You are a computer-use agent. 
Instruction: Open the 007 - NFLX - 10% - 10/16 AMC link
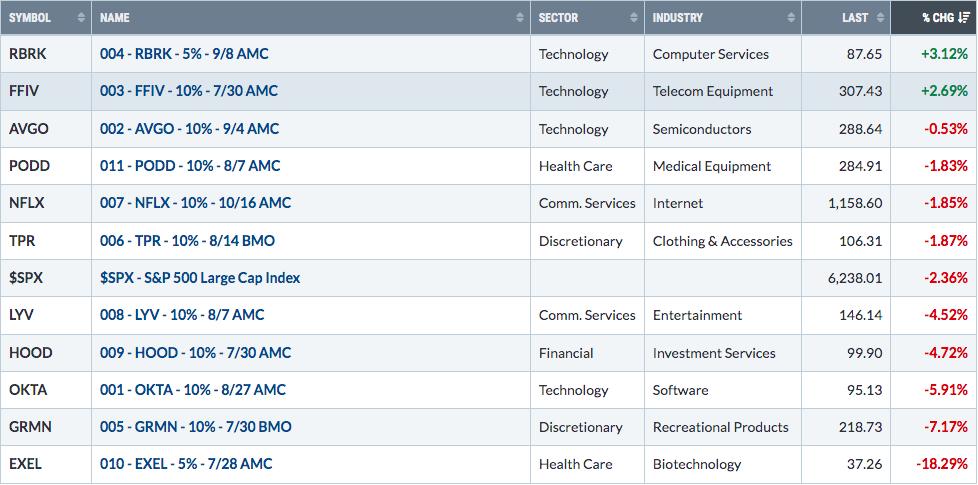coord(195,203)
